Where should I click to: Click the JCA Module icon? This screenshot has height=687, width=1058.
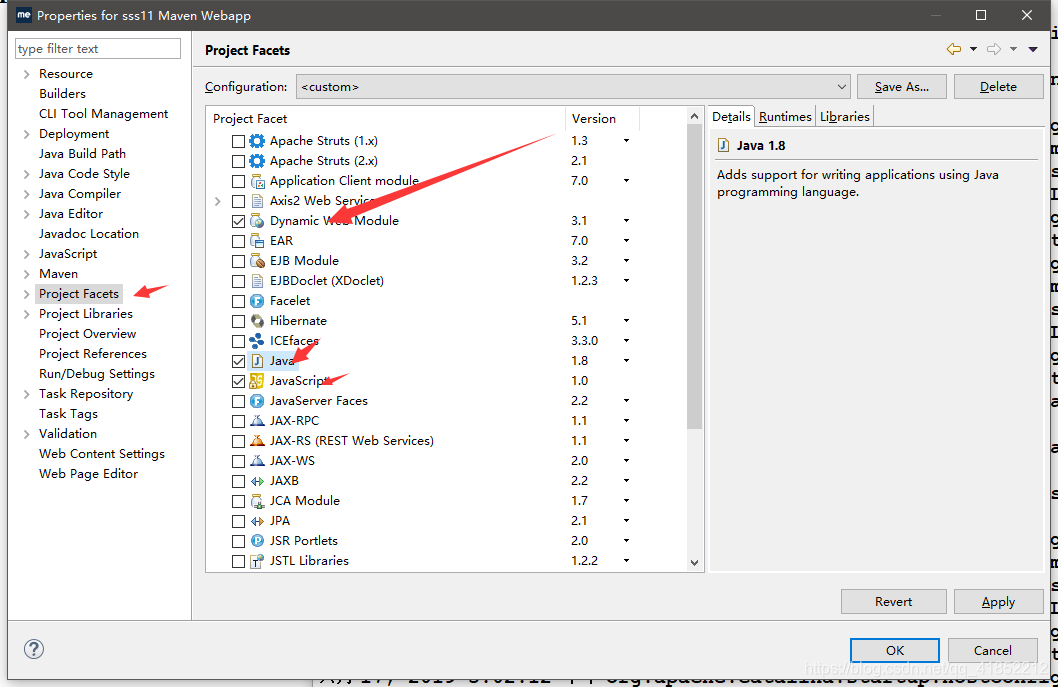257,501
